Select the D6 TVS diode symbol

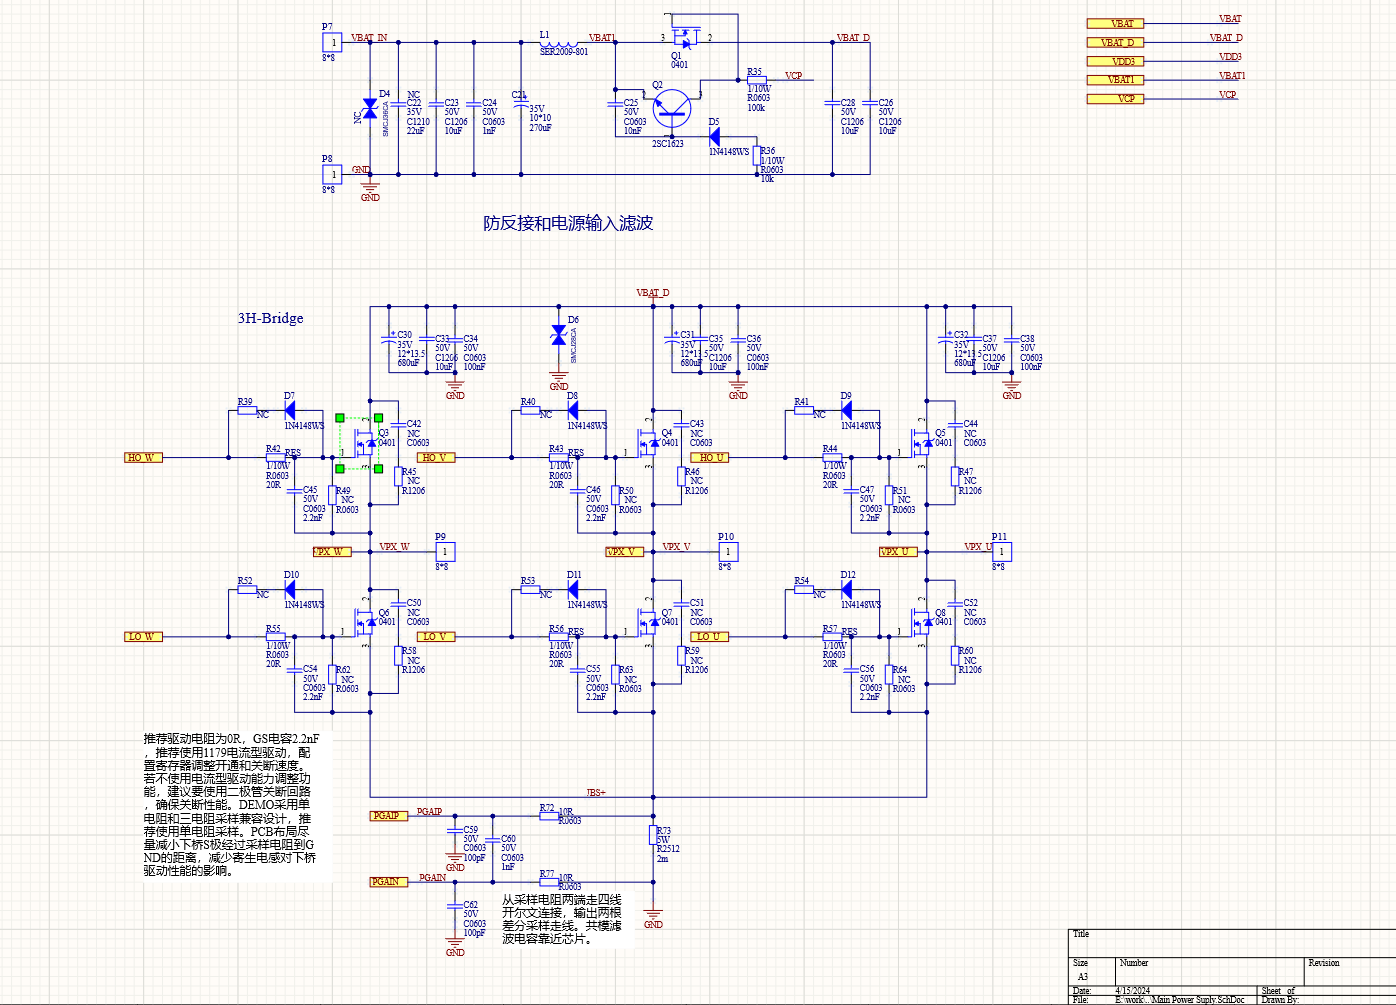(x=559, y=336)
